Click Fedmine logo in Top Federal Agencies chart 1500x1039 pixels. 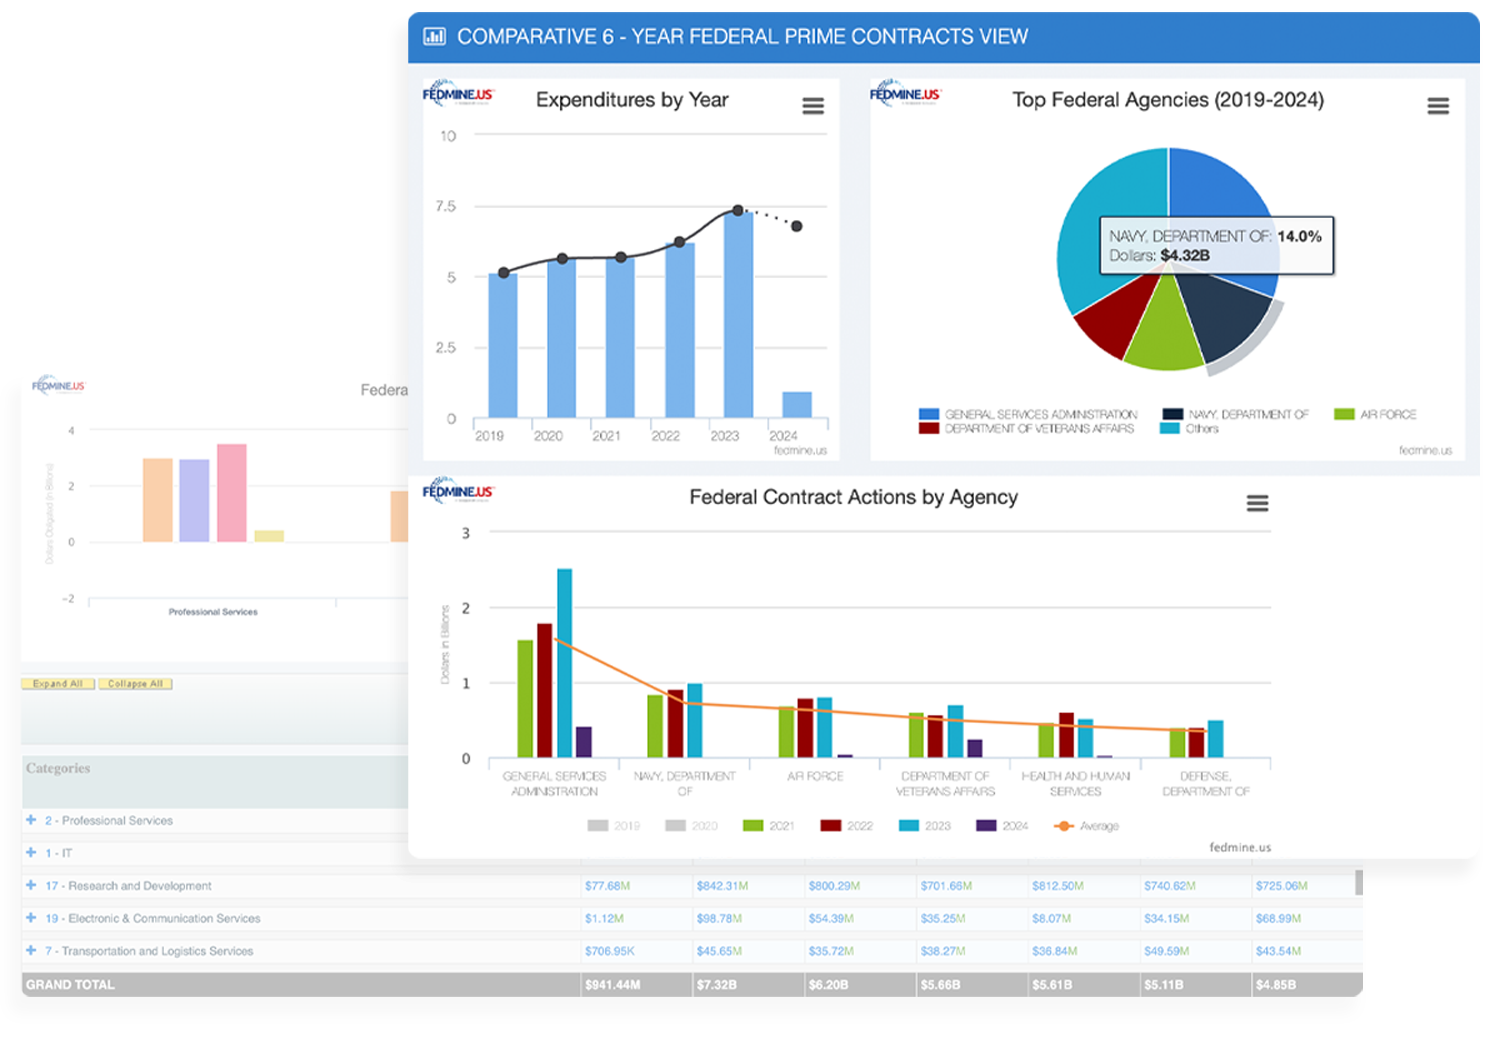click(904, 95)
